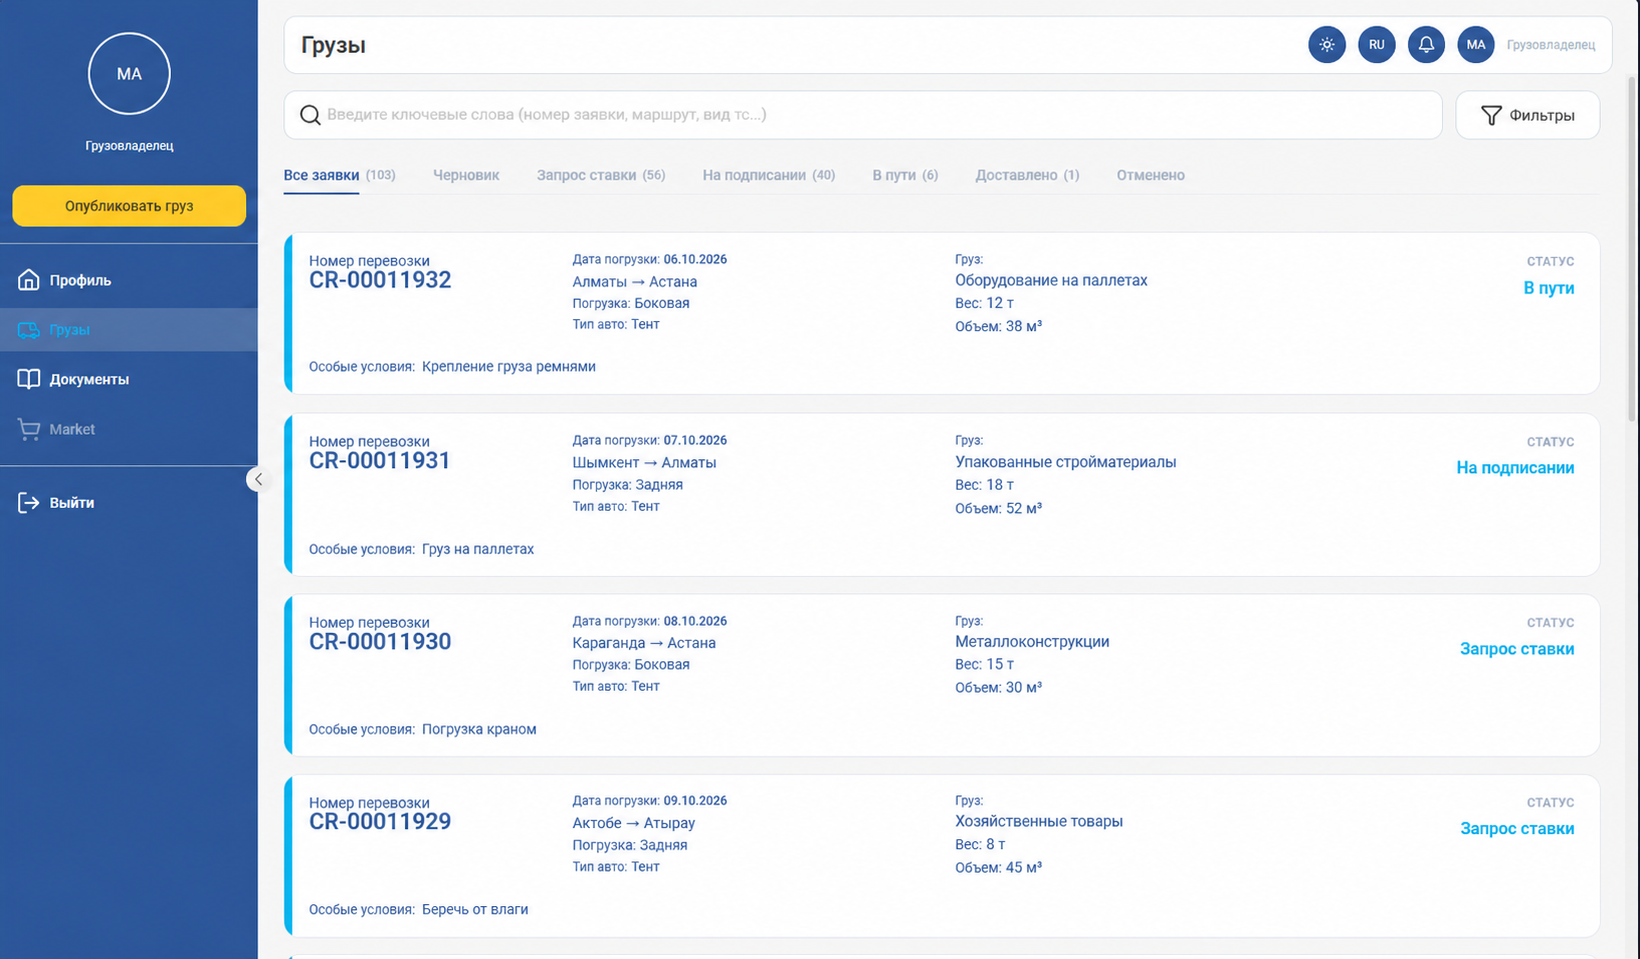This screenshot has width=1640, height=959.
Task: Click Запрос ставки status of Металлоконструкции
Action: click(x=1517, y=649)
